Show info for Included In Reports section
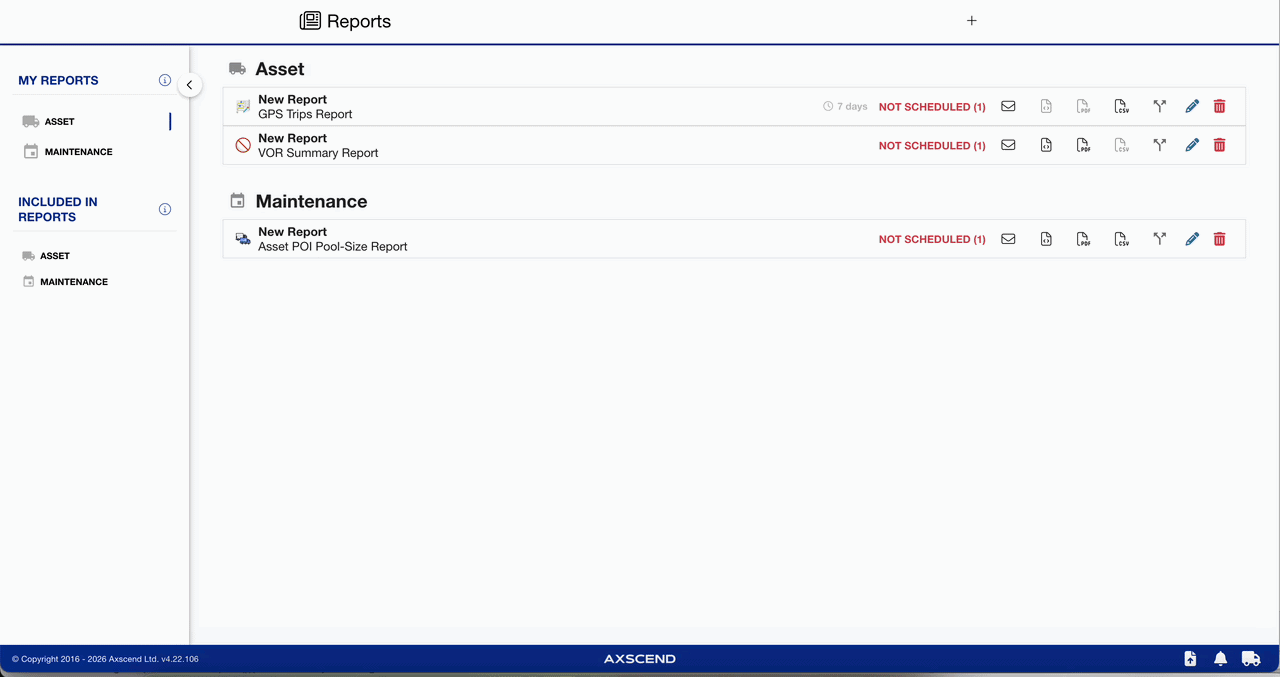The width and height of the screenshot is (1280, 677). 165,209
